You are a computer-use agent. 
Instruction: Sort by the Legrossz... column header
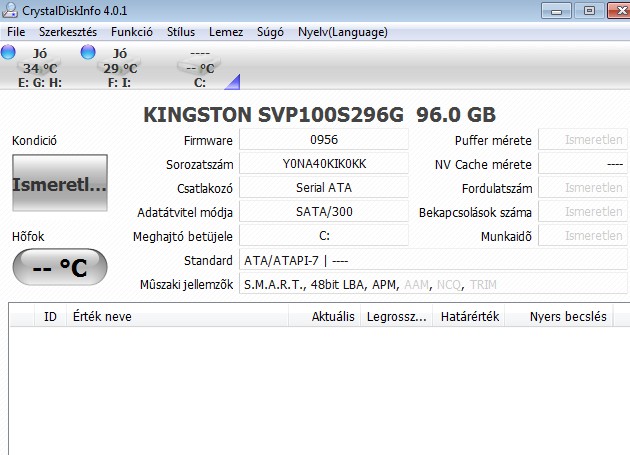(x=397, y=316)
